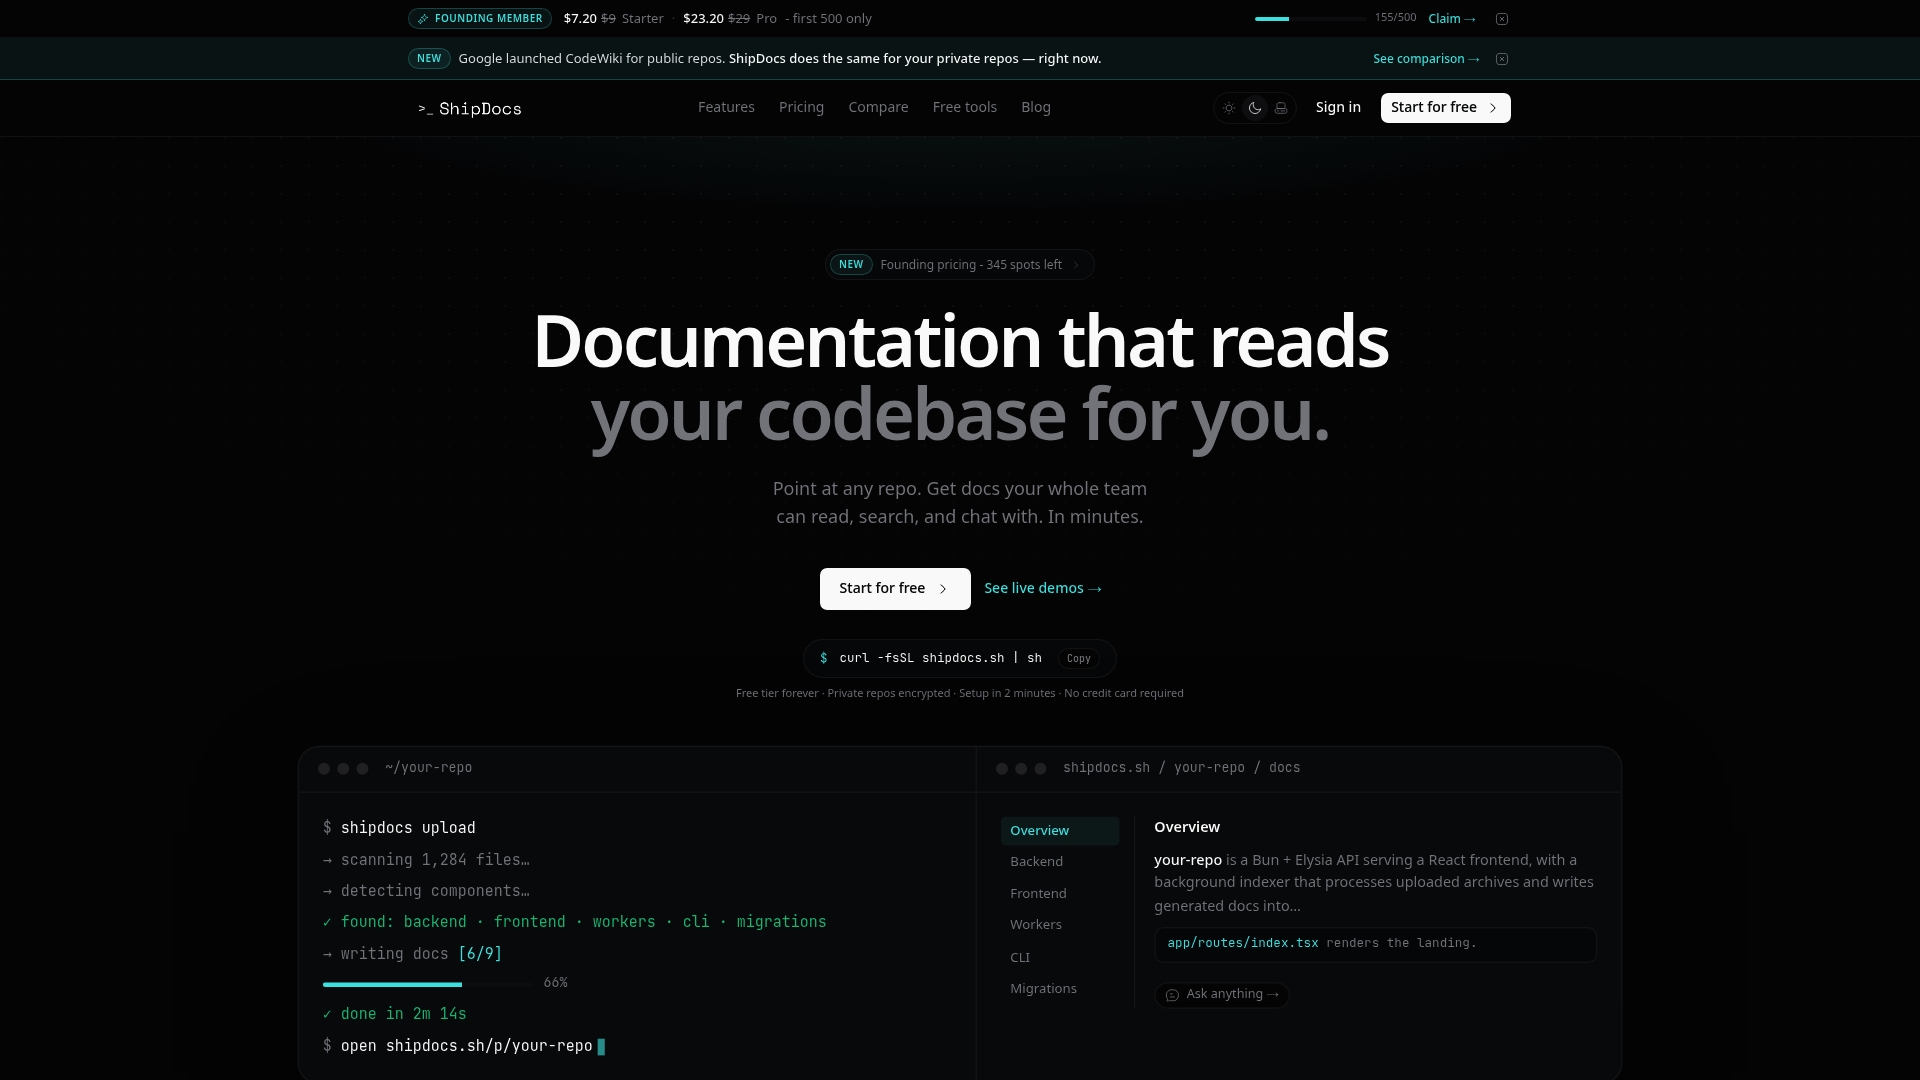This screenshot has width=1920, height=1080.
Task: Select Migrations in docs sidebar
Action: coord(1043,989)
